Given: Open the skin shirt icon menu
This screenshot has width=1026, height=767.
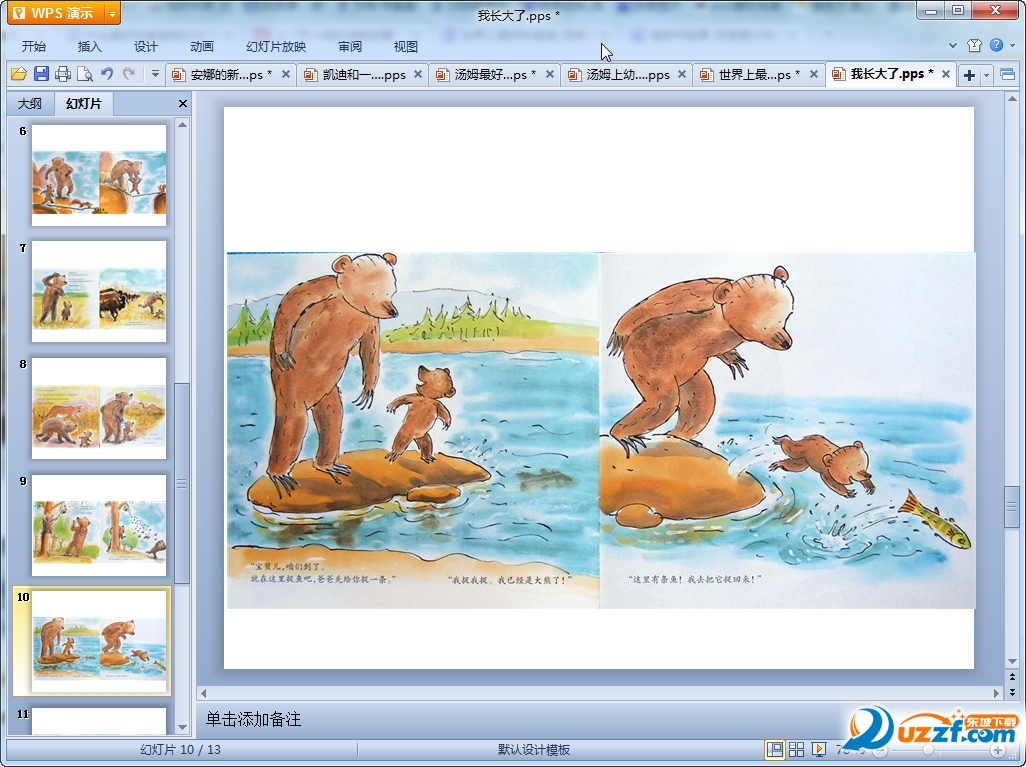Looking at the screenshot, I should (974, 45).
